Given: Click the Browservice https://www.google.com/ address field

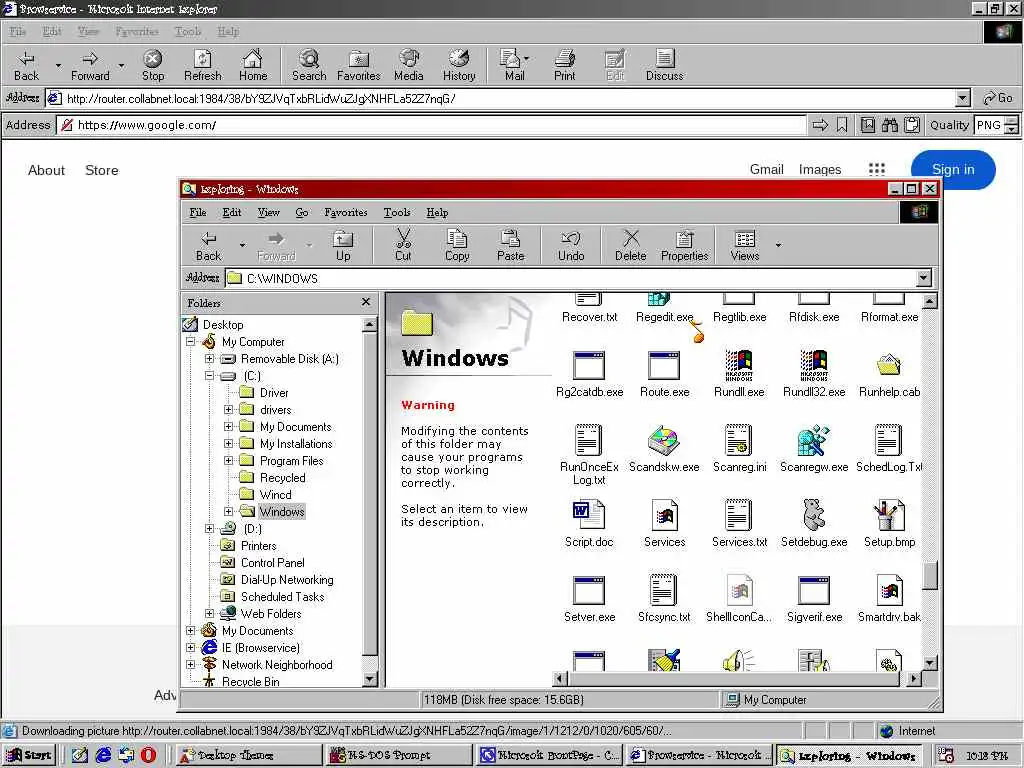Looking at the screenshot, I should pos(431,125).
